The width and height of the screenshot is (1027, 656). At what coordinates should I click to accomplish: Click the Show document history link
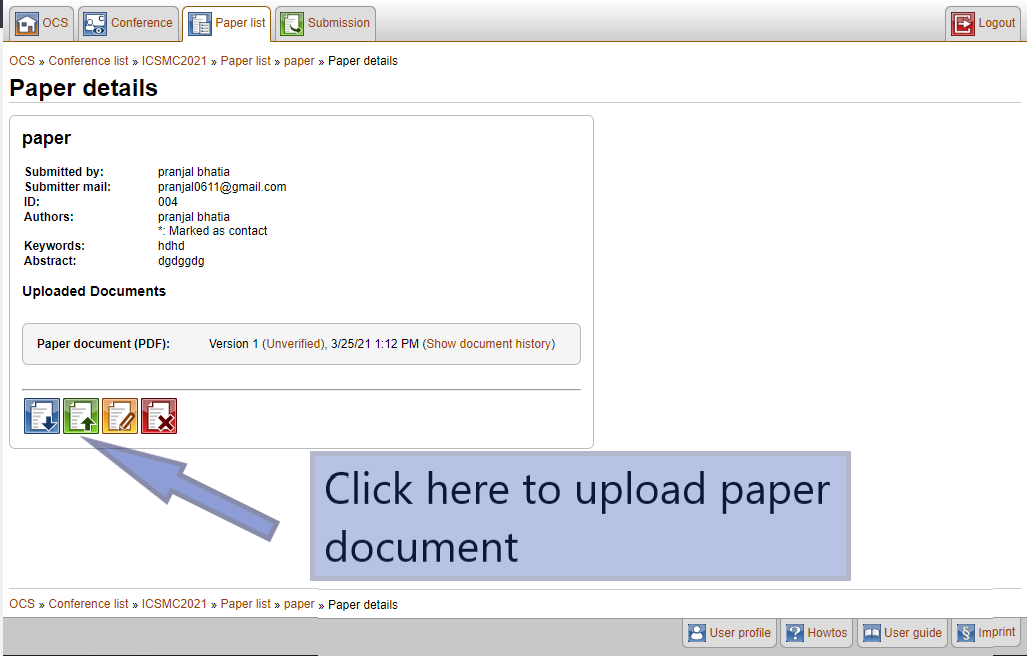[488, 344]
